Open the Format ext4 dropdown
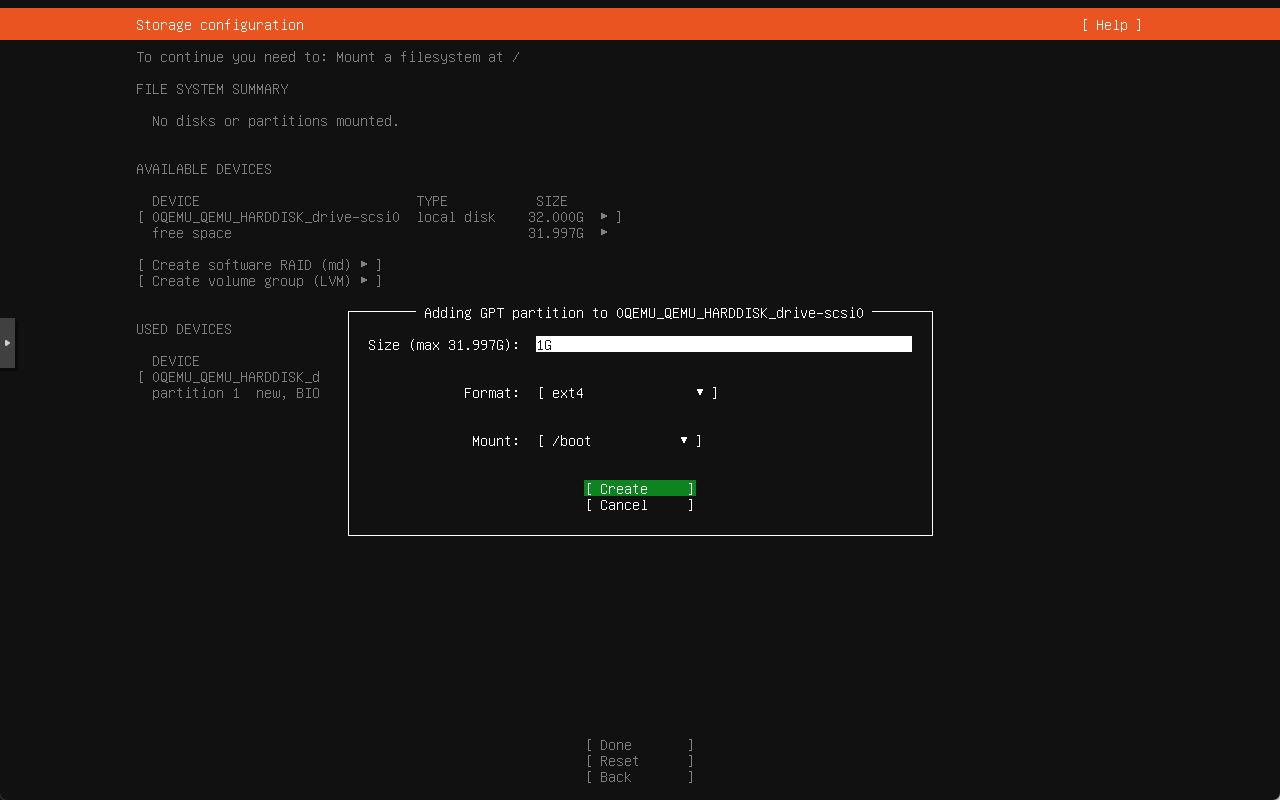The image size is (1280, 800). (x=628, y=393)
